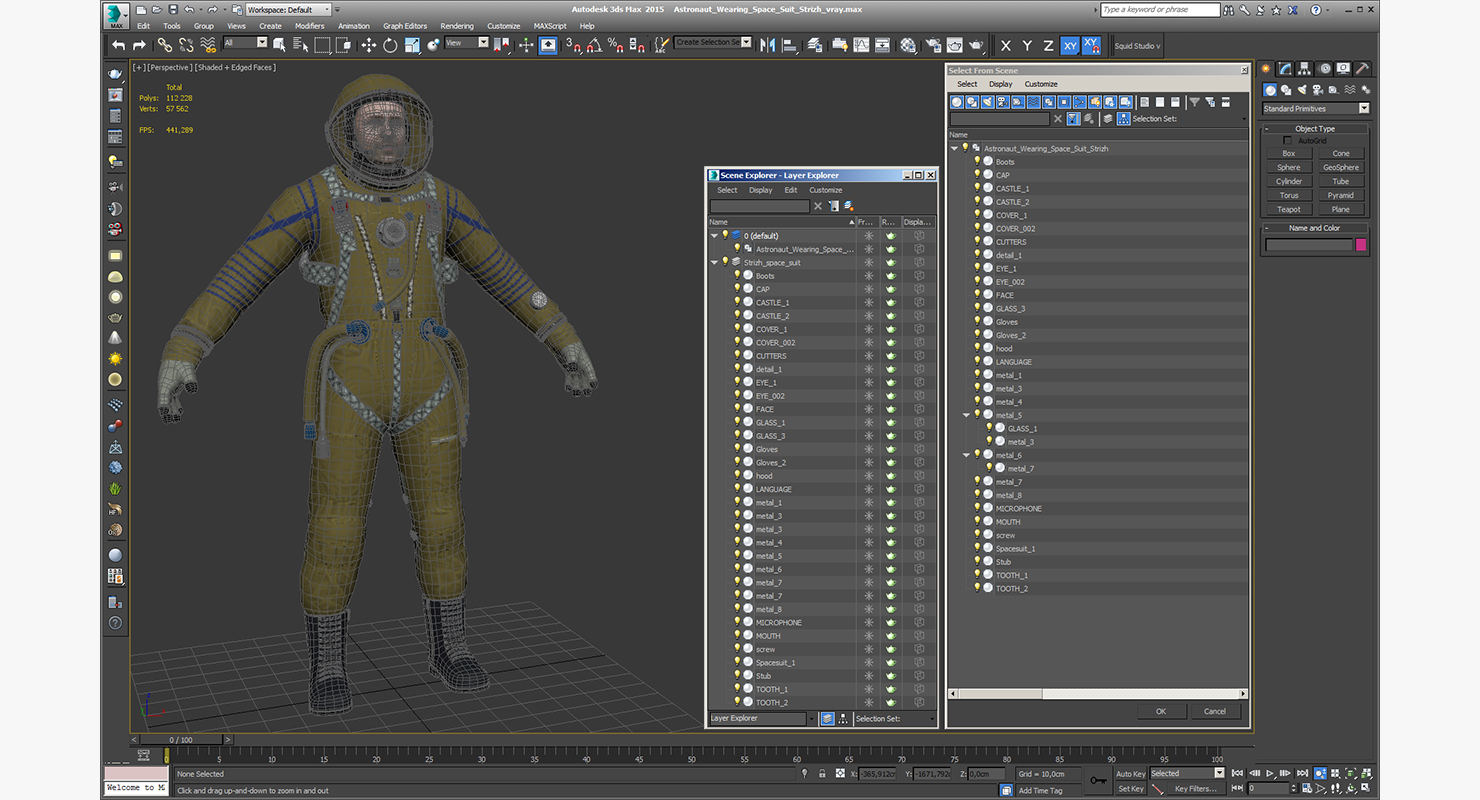Toggle AutoGrid checkbox
Image resolution: width=1480 pixels, height=800 pixels.
coord(1288,141)
